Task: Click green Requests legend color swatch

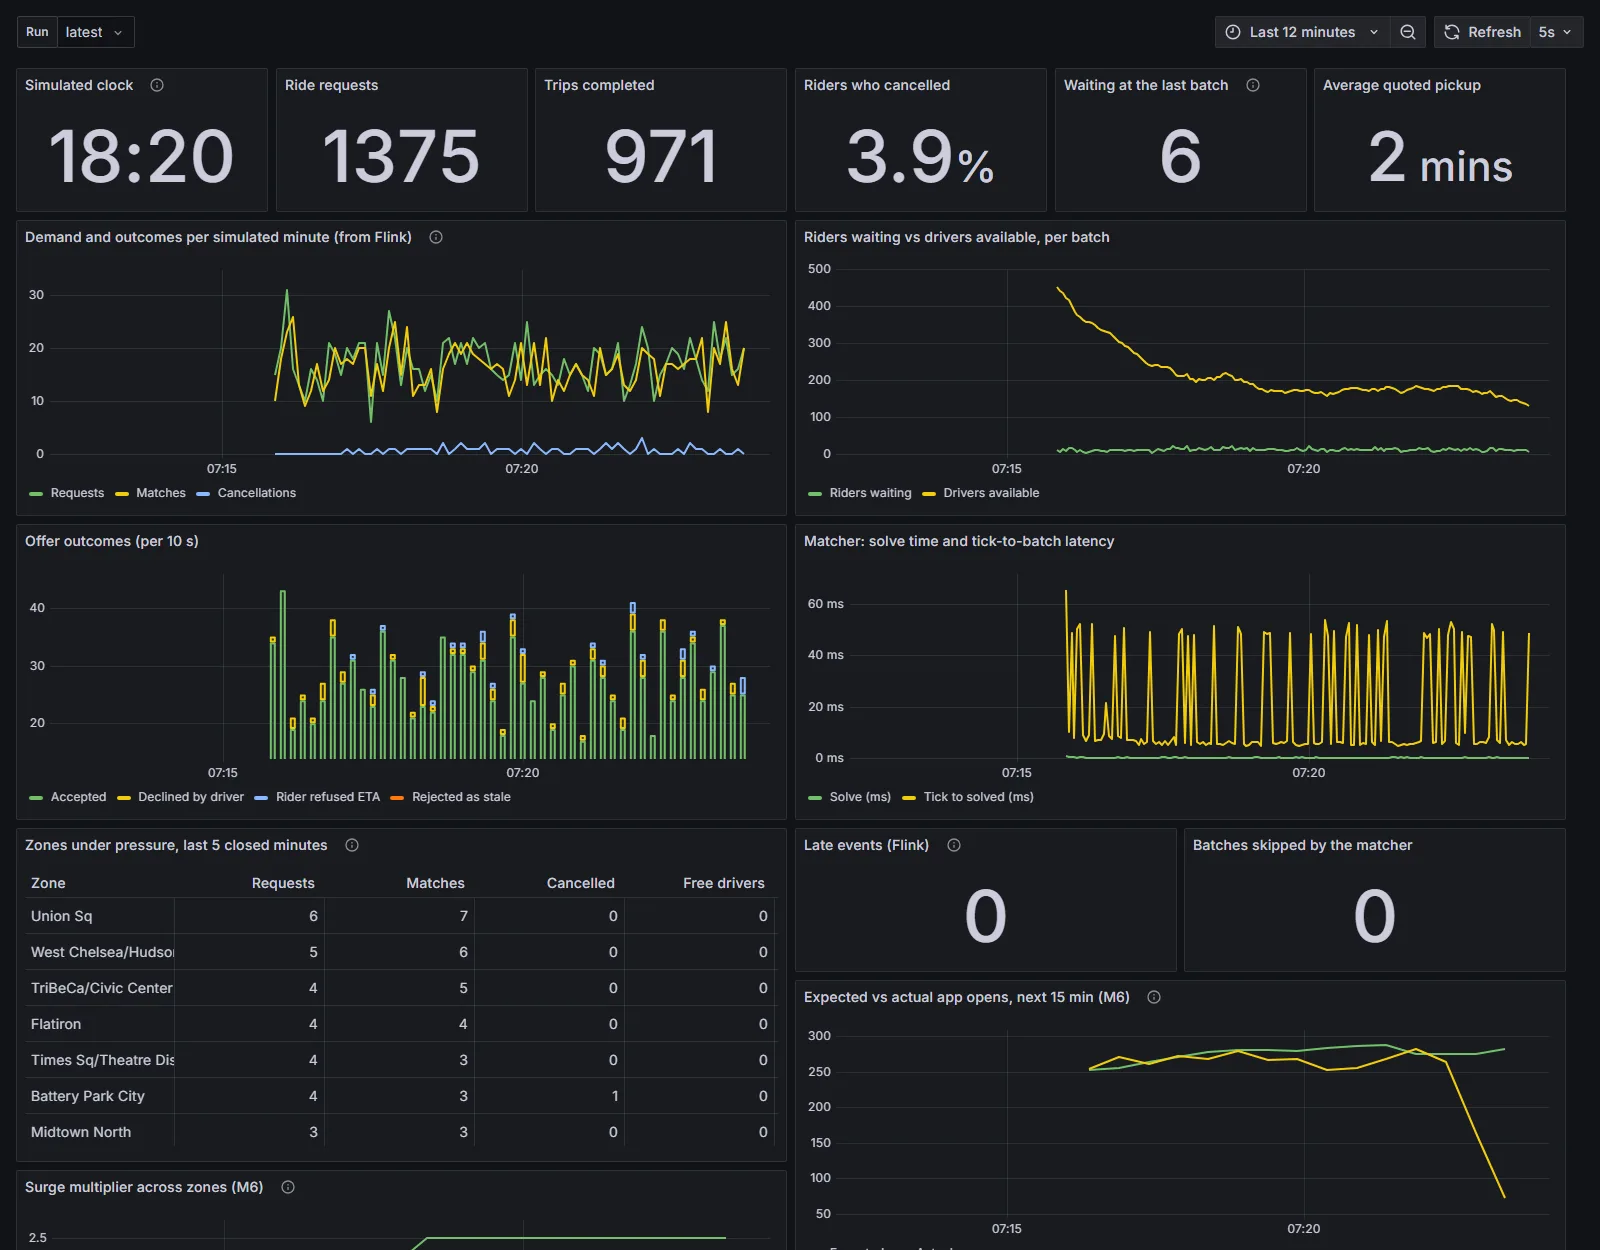Action: (37, 494)
